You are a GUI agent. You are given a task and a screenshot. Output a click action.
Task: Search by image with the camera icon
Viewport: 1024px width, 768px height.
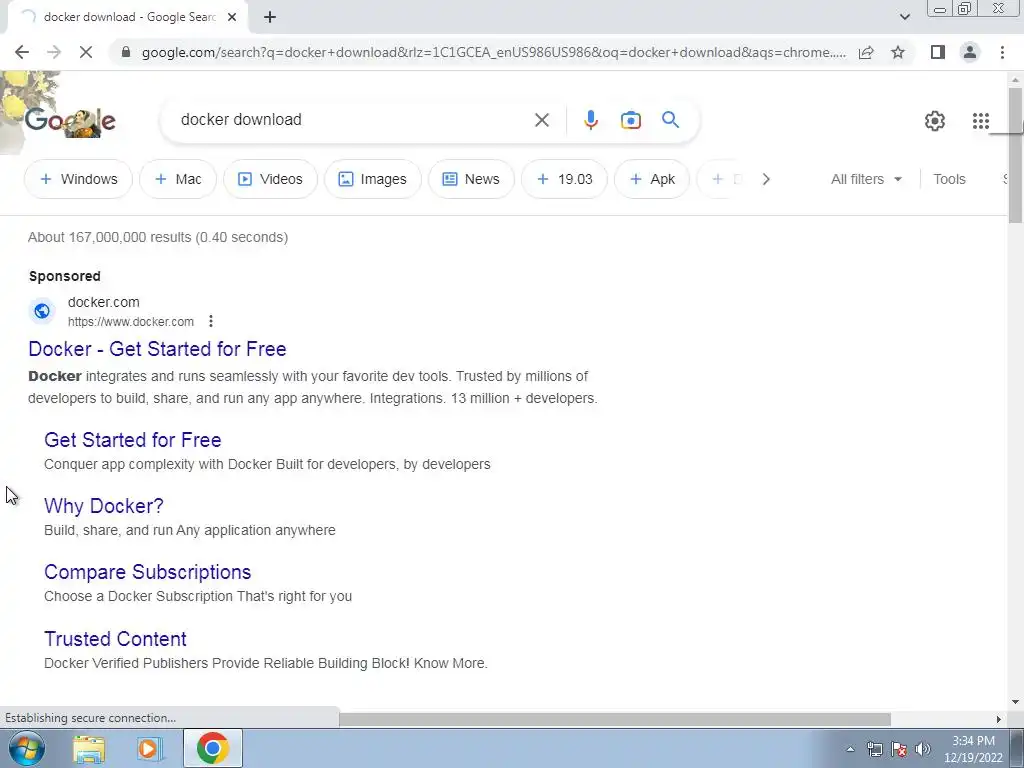pyautogui.click(x=630, y=120)
